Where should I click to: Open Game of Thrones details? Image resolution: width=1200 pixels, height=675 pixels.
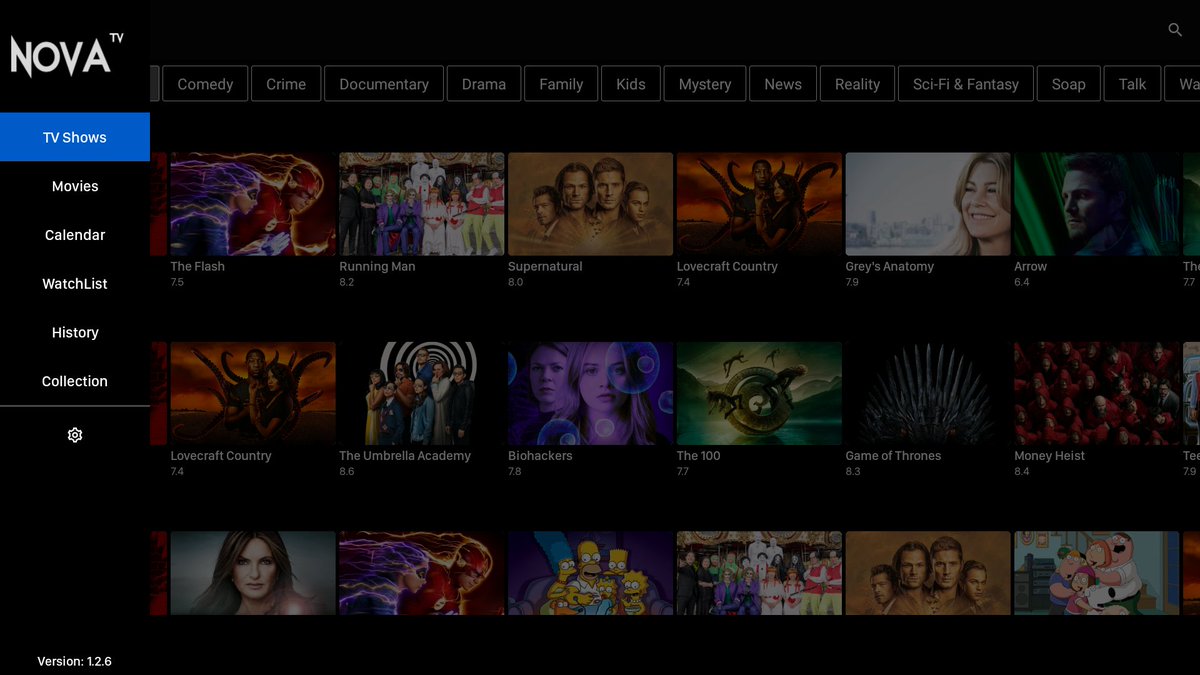[927, 393]
